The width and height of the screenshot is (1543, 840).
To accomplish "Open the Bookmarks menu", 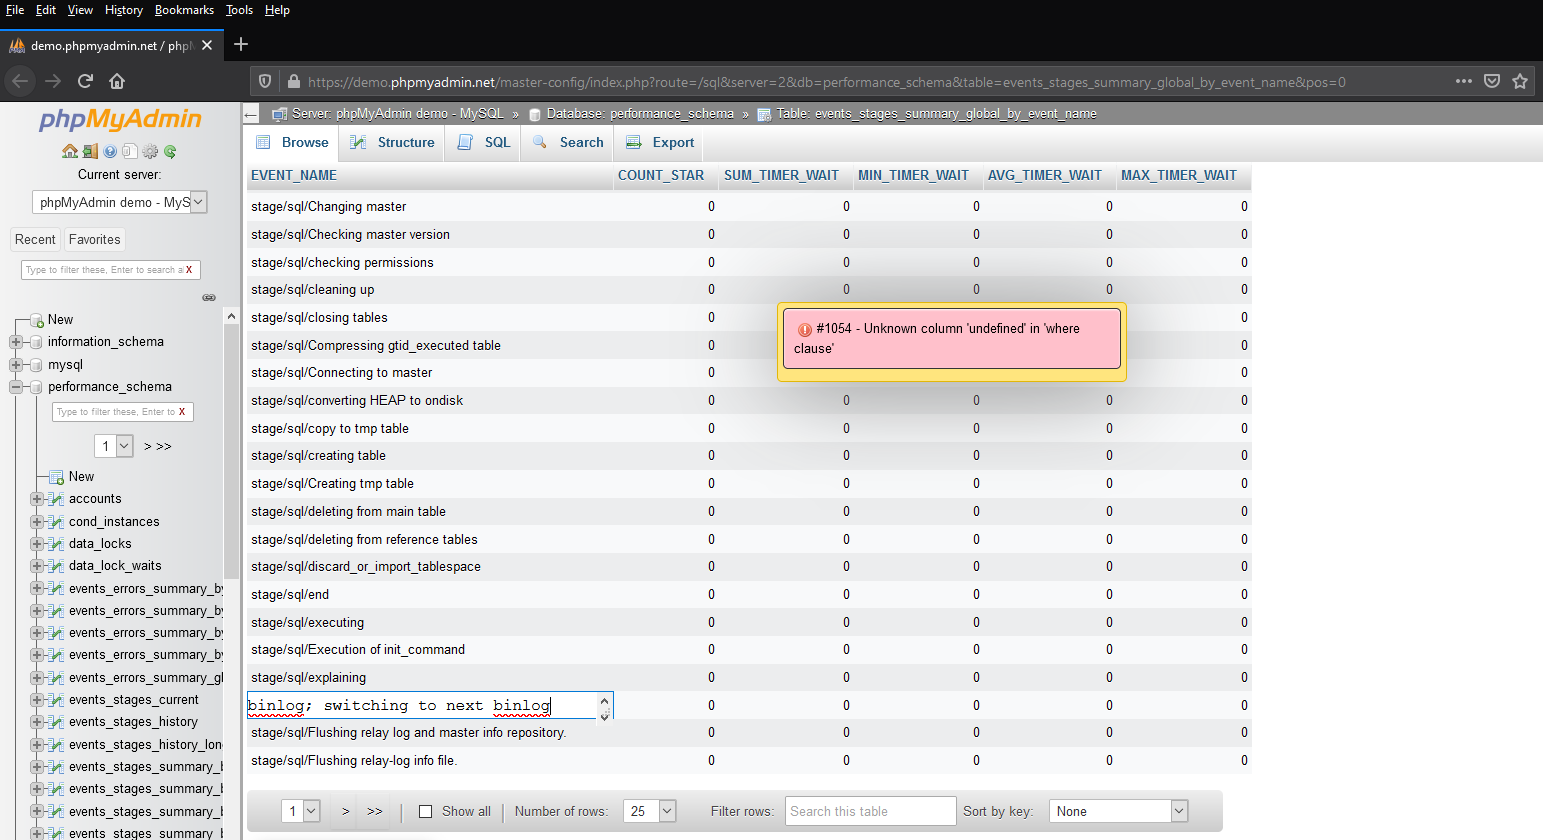I will click(184, 9).
